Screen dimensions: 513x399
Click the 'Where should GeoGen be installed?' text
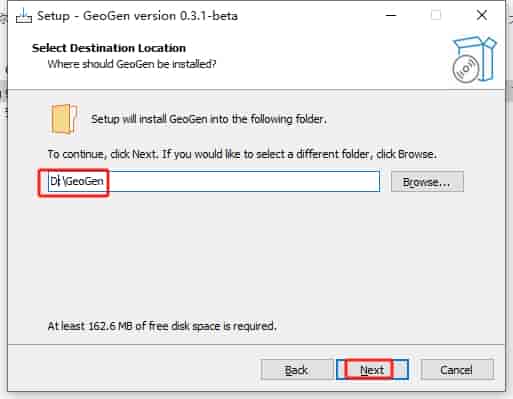click(132, 64)
